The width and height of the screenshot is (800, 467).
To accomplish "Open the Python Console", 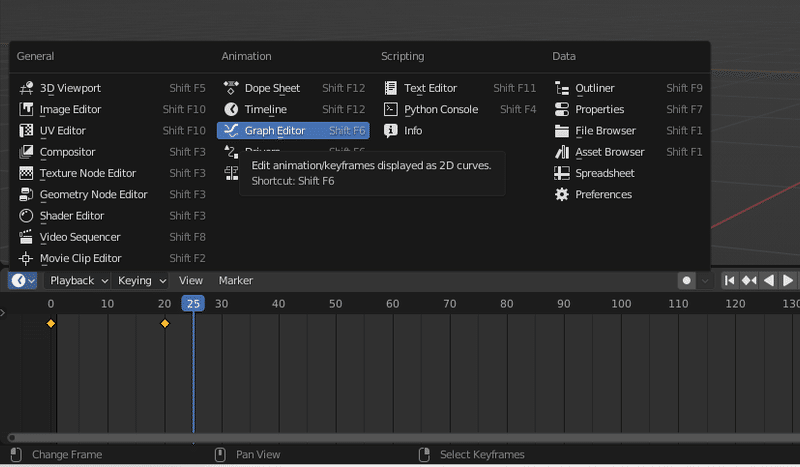I will click(x=459, y=109).
